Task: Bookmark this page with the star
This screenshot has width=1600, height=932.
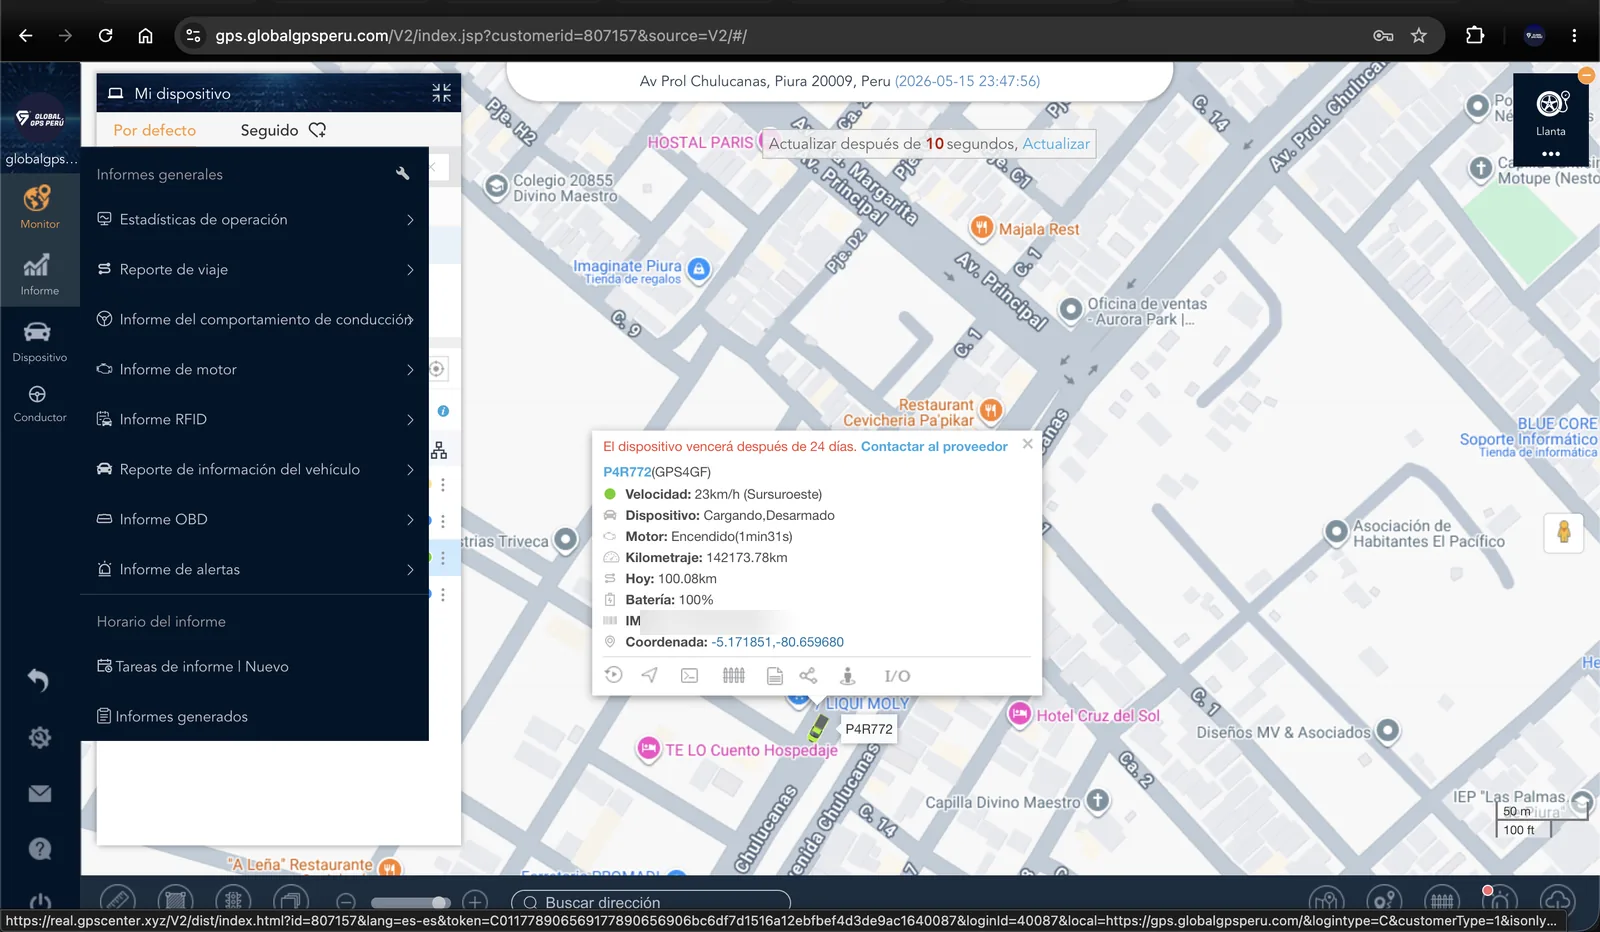Action: pyautogui.click(x=1419, y=36)
